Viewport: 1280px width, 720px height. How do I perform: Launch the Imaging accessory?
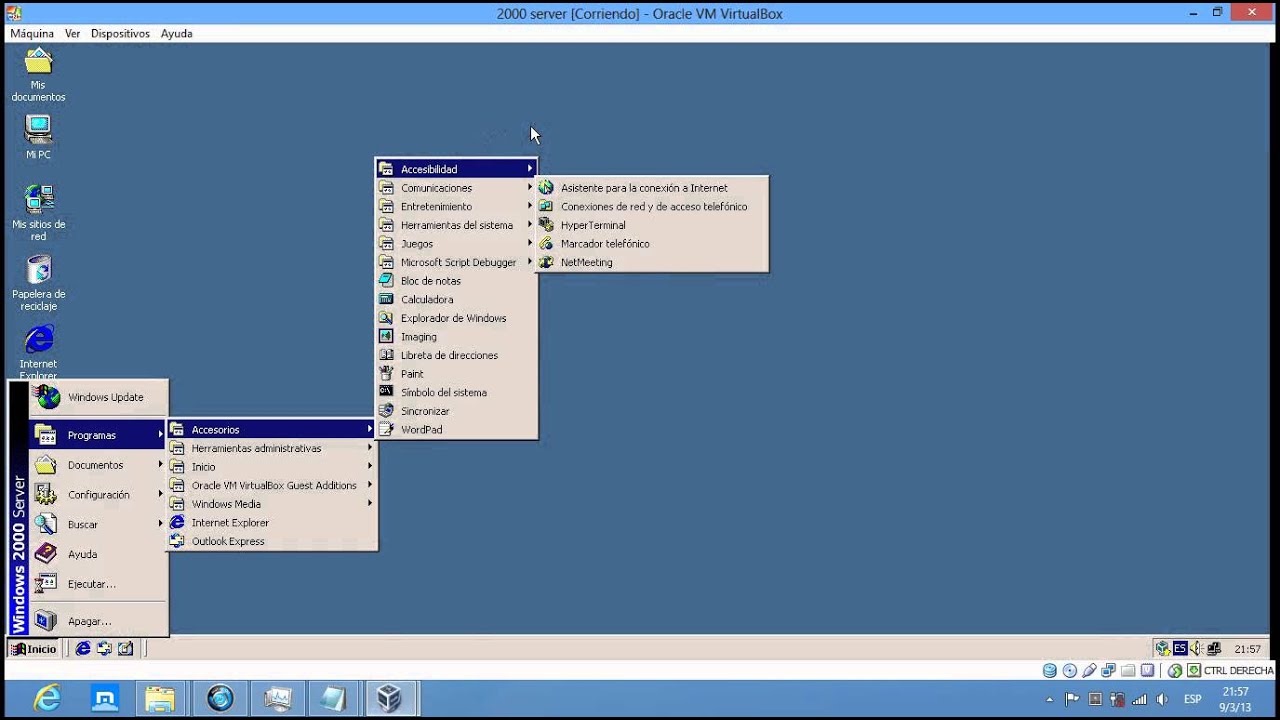point(456,337)
